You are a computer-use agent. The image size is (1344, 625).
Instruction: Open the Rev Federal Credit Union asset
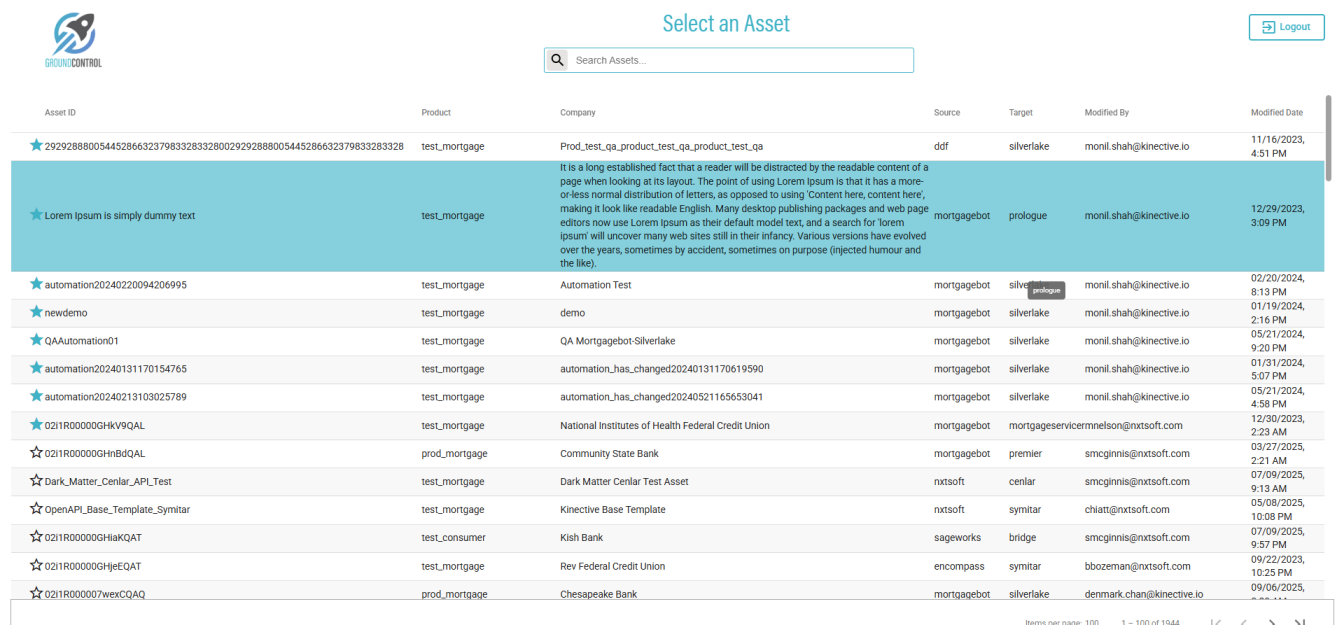click(x=612, y=566)
